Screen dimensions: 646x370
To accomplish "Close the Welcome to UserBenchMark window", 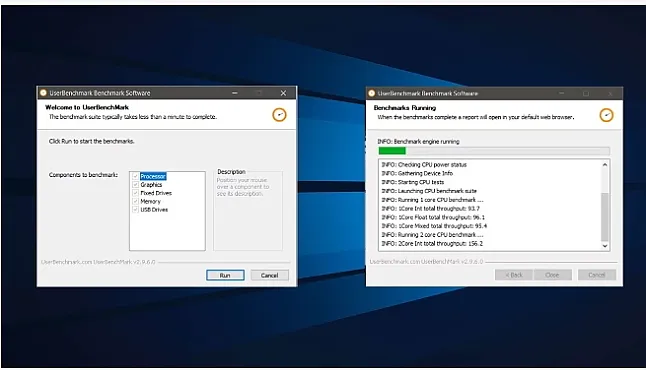I will (x=283, y=93).
